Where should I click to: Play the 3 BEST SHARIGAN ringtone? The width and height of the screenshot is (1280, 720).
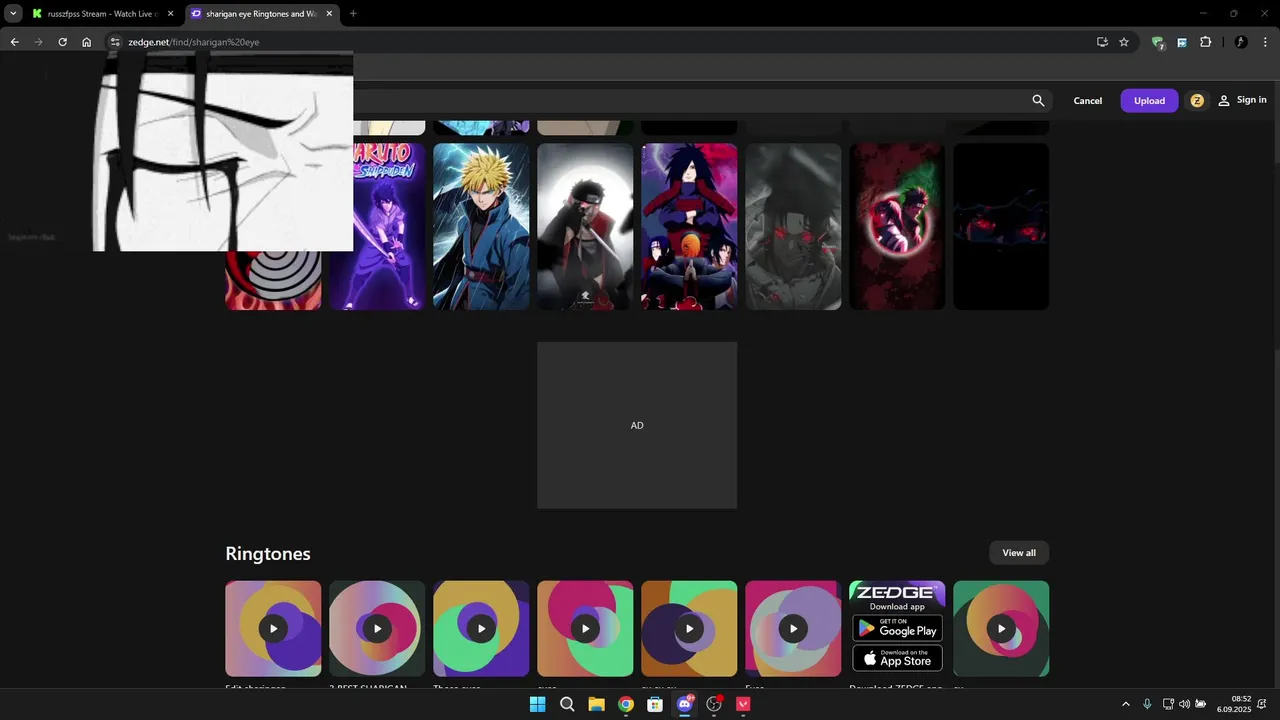tap(377, 629)
